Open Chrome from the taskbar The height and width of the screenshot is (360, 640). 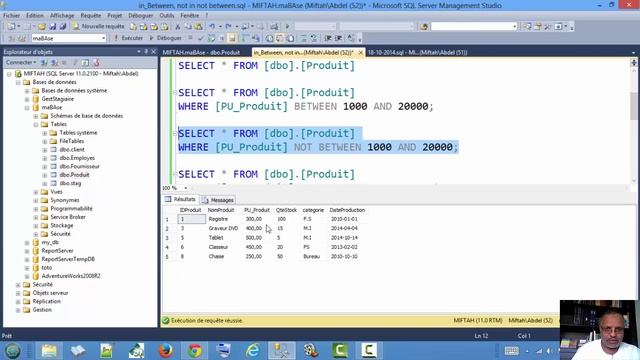point(195,350)
